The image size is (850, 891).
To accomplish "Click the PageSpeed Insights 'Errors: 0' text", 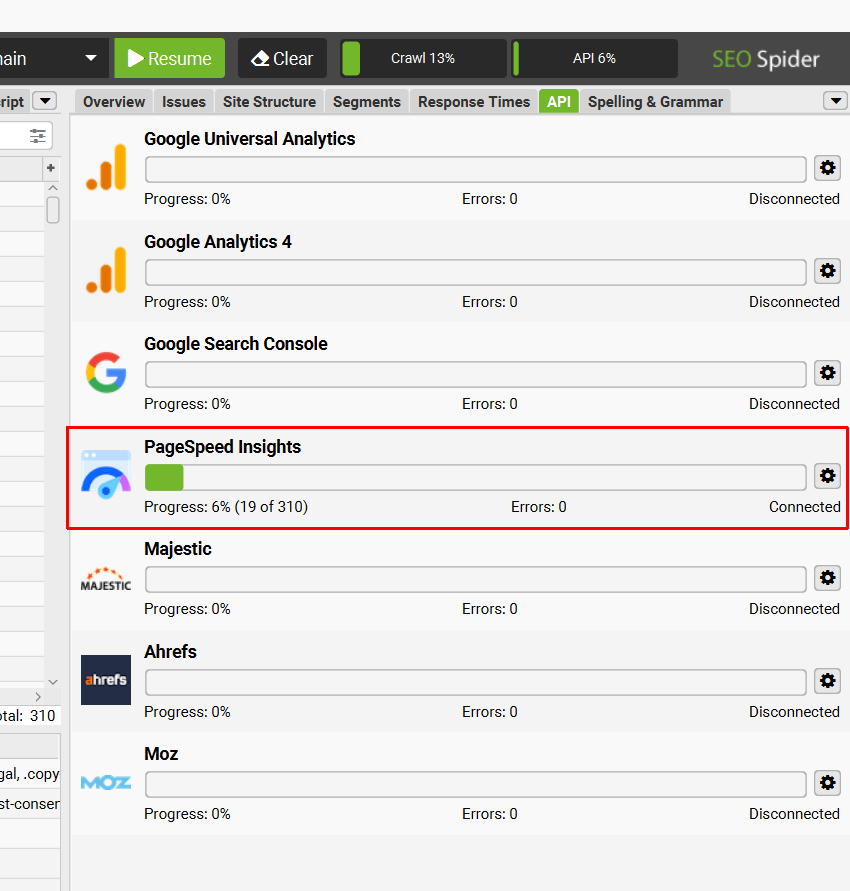I will (x=539, y=506).
